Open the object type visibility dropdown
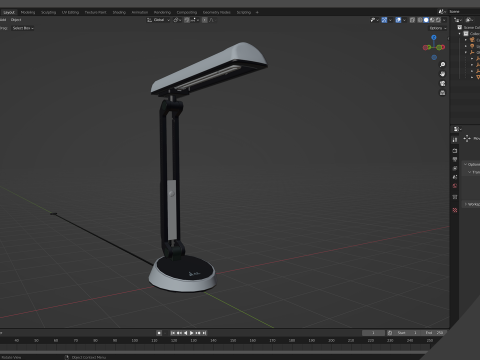The width and height of the screenshot is (480, 360). tap(374, 20)
